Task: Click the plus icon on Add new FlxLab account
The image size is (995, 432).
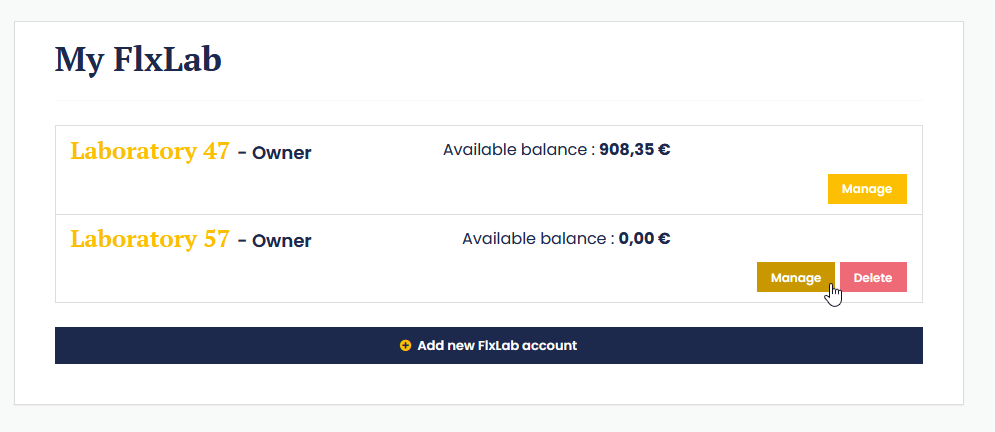Action: coord(405,346)
